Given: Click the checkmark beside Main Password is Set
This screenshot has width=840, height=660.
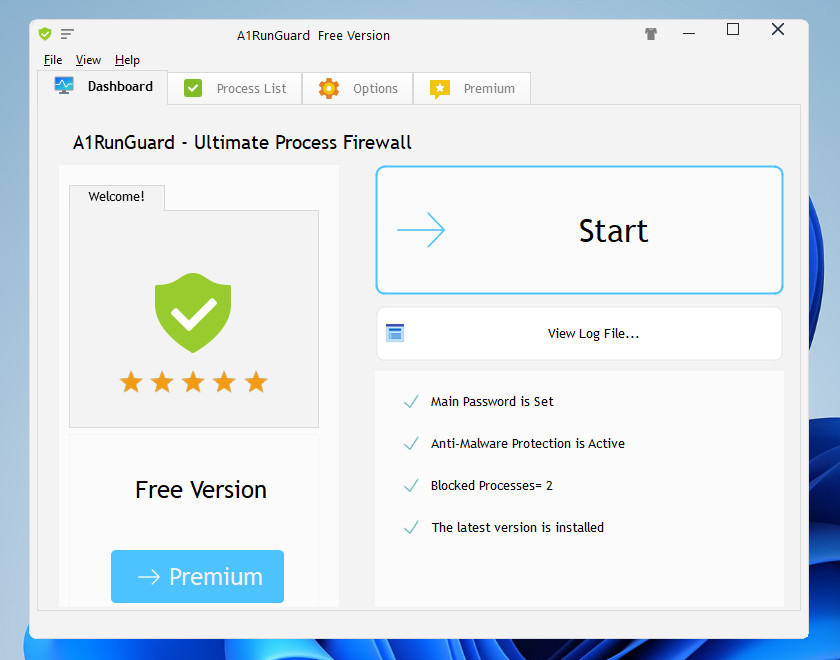Looking at the screenshot, I should 411,401.
